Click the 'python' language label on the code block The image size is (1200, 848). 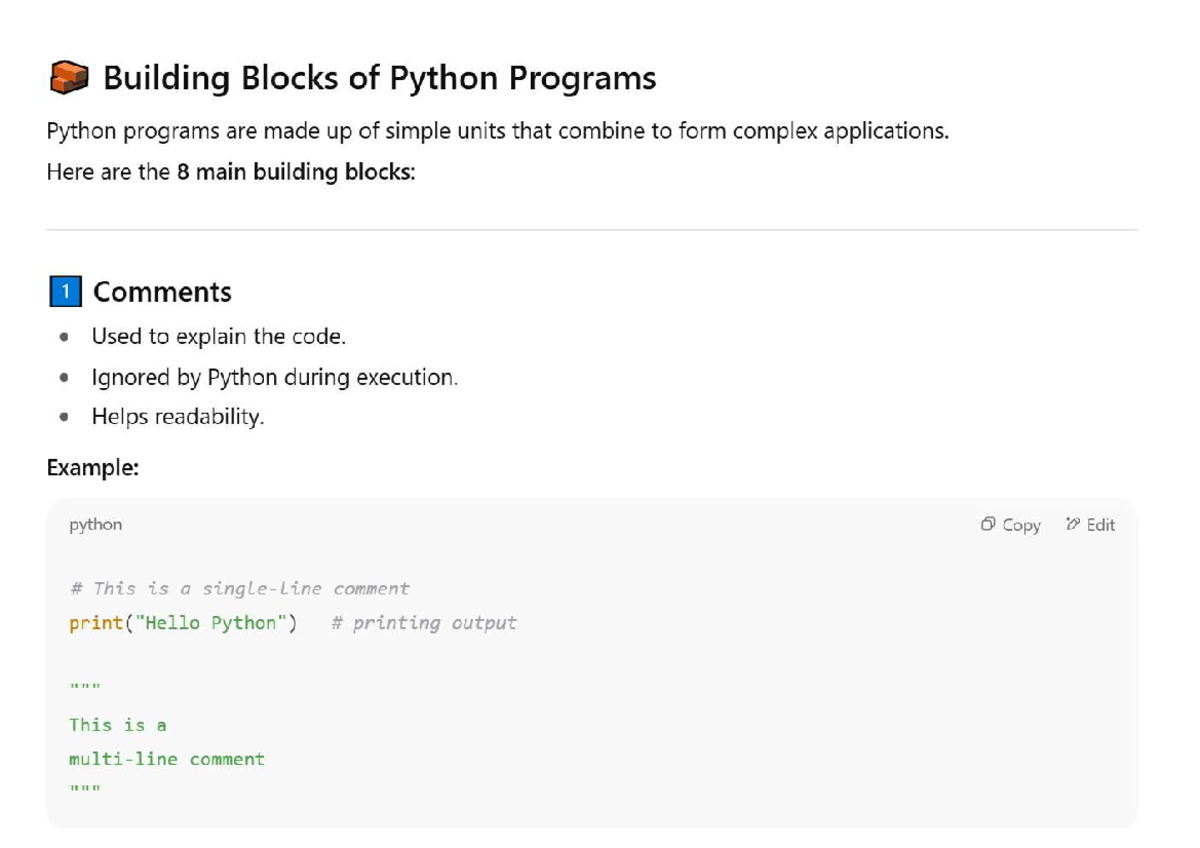tap(95, 524)
